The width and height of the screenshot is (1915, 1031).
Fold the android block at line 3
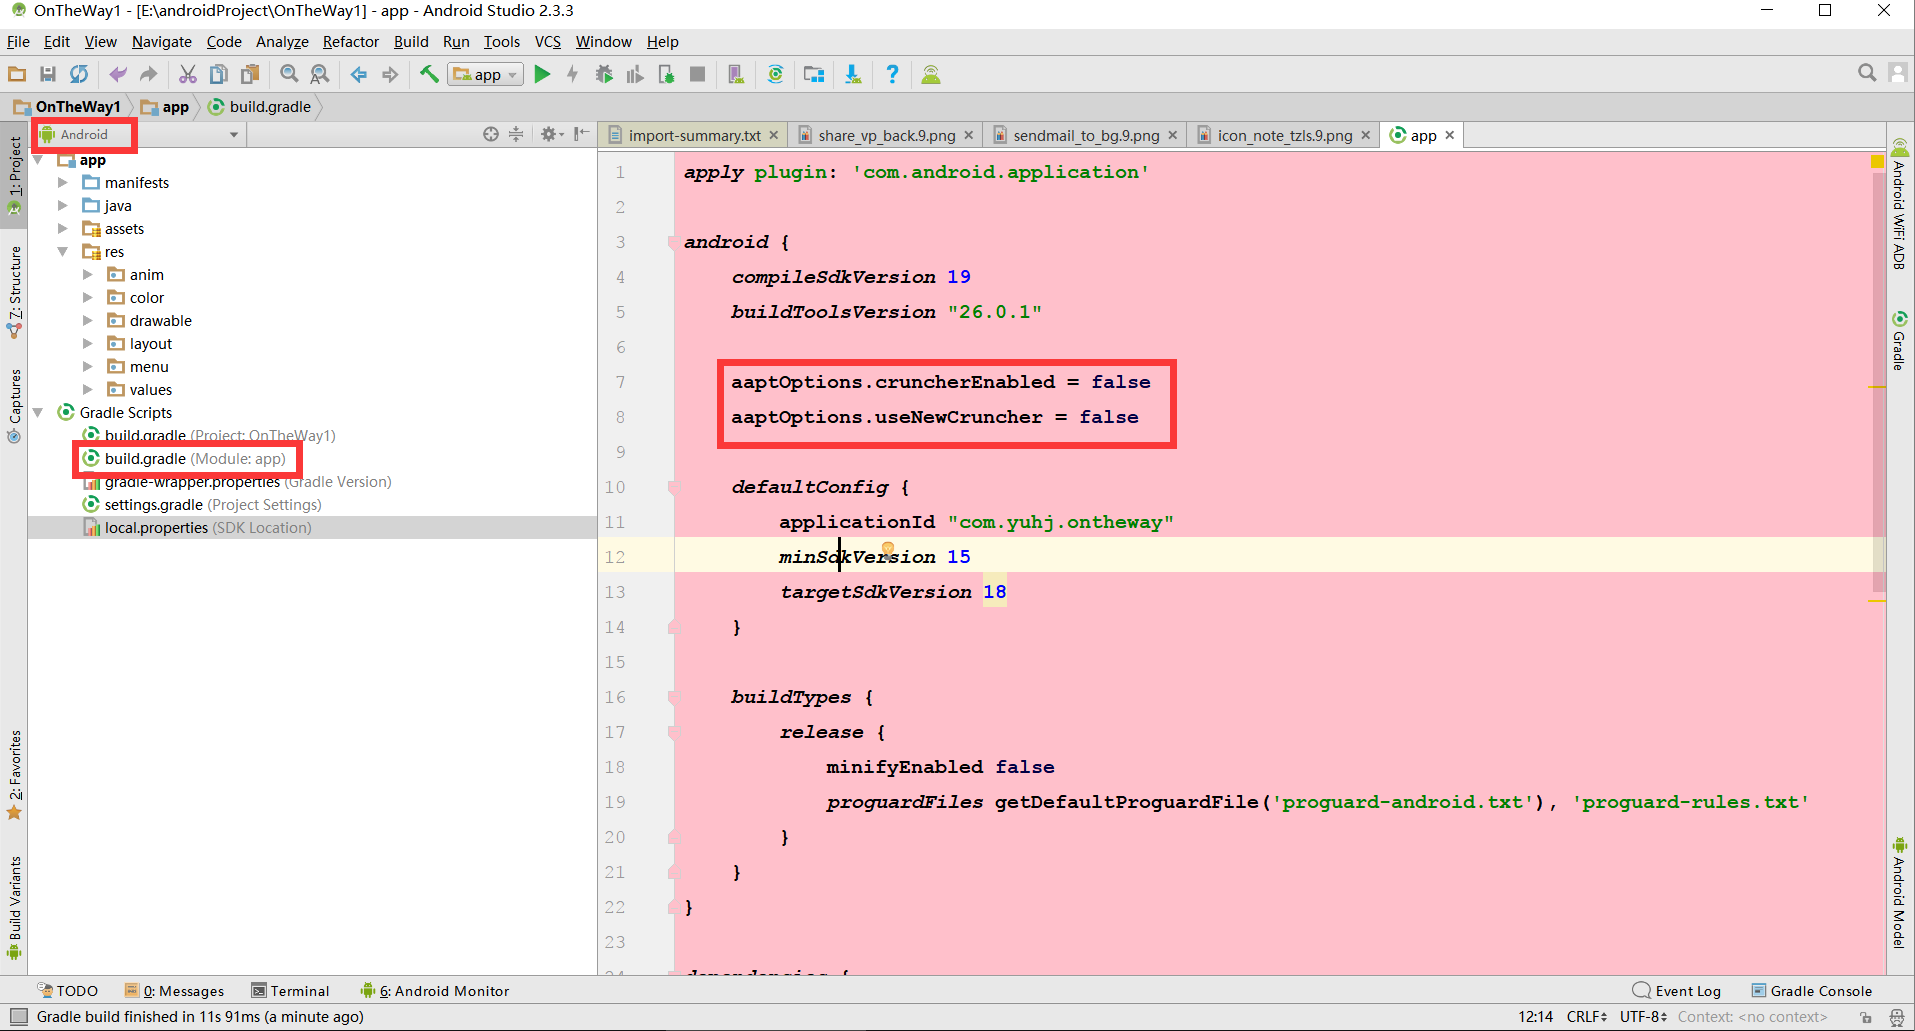[x=673, y=242]
